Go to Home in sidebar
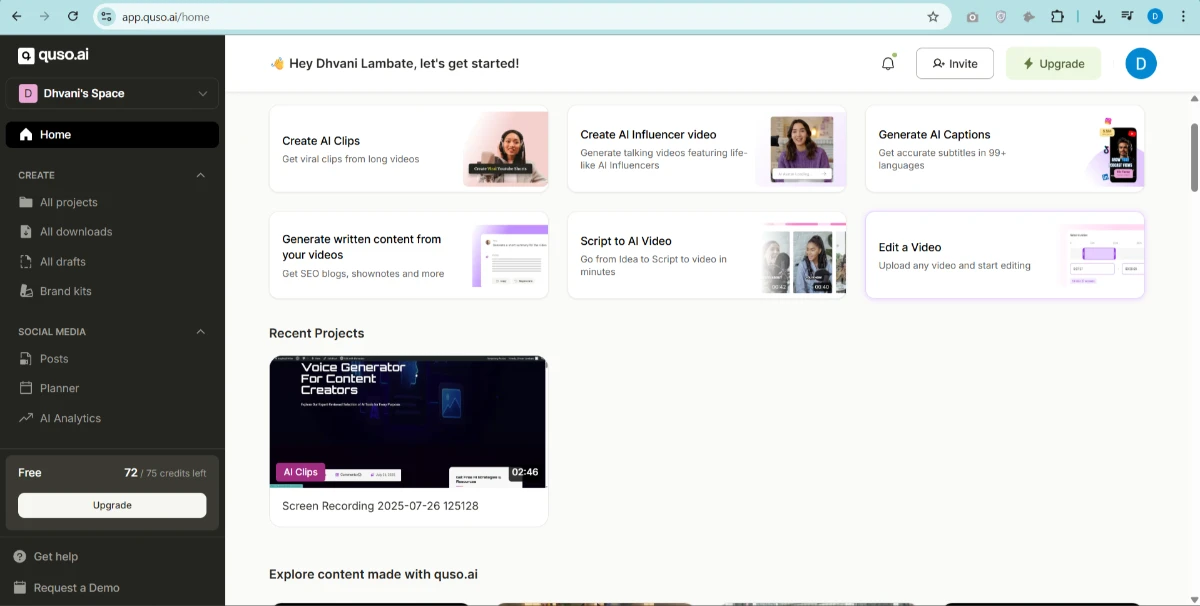This screenshot has width=1200, height=606. coord(112,134)
